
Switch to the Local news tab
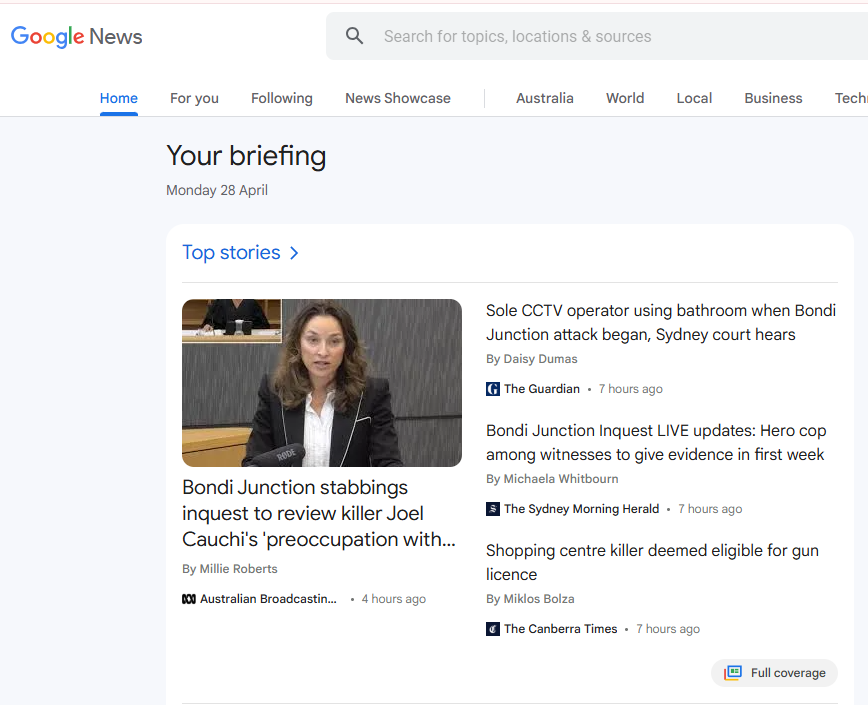click(694, 98)
